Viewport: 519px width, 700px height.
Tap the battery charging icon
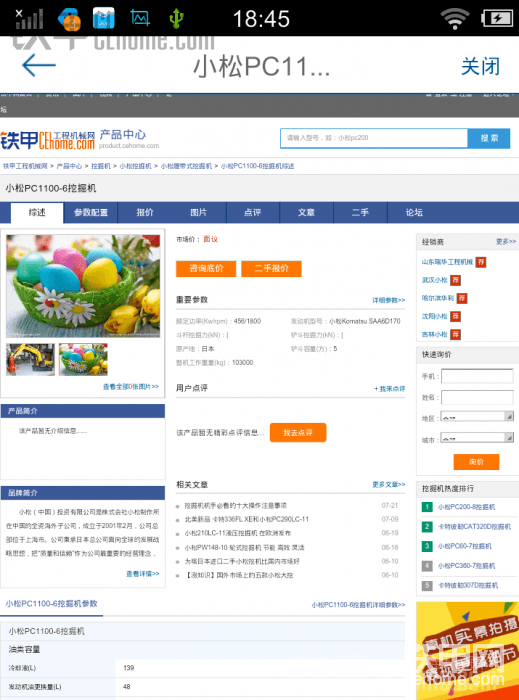[x=497, y=19]
